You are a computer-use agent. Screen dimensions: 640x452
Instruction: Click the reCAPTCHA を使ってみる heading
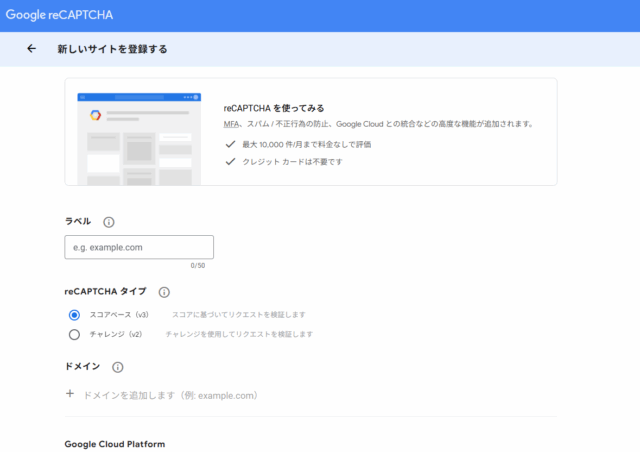tap(274, 108)
